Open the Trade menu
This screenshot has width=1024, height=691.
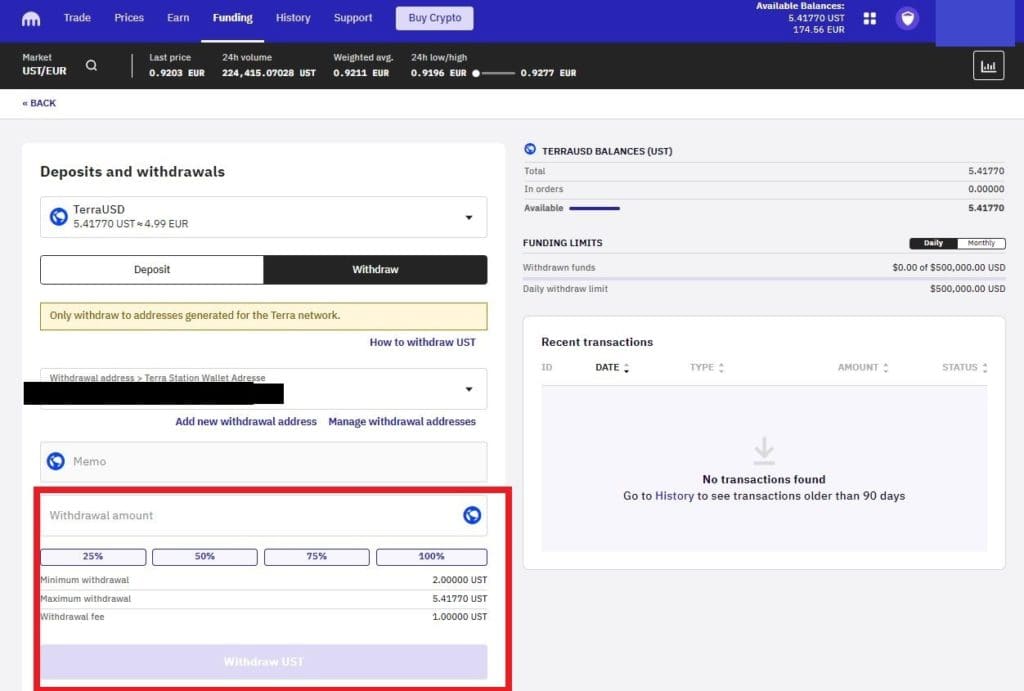pyautogui.click(x=77, y=18)
